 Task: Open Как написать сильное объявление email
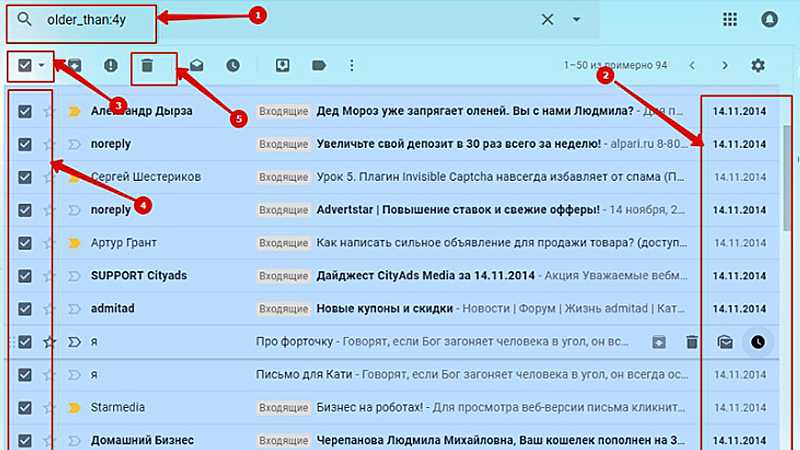pyautogui.click(x=501, y=243)
